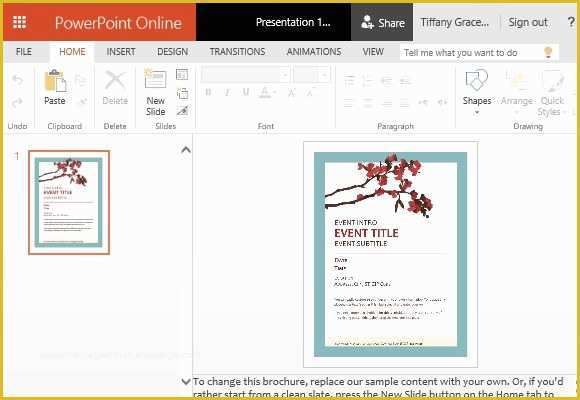The width and height of the screenshot is (580, 400).
Task: Switch to the DESIGN tab
Action: [x=172, y=52]
